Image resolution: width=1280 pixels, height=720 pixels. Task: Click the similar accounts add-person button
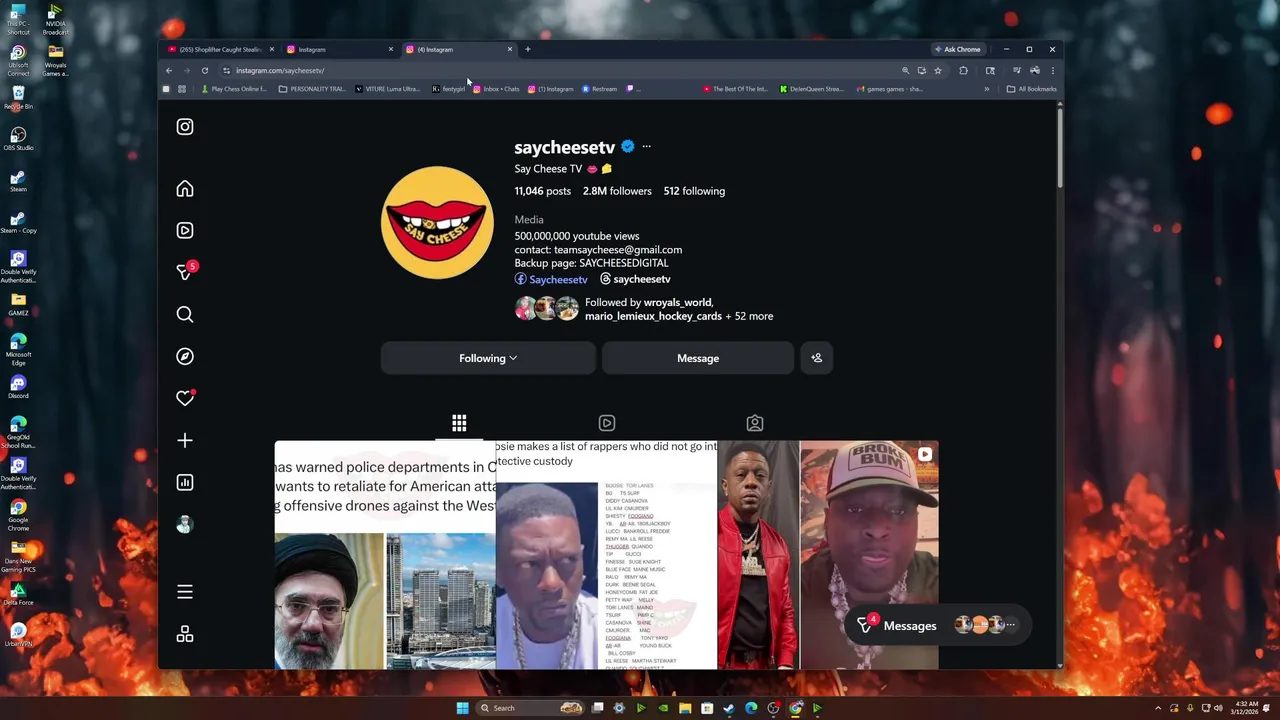(x=817, y=358)
